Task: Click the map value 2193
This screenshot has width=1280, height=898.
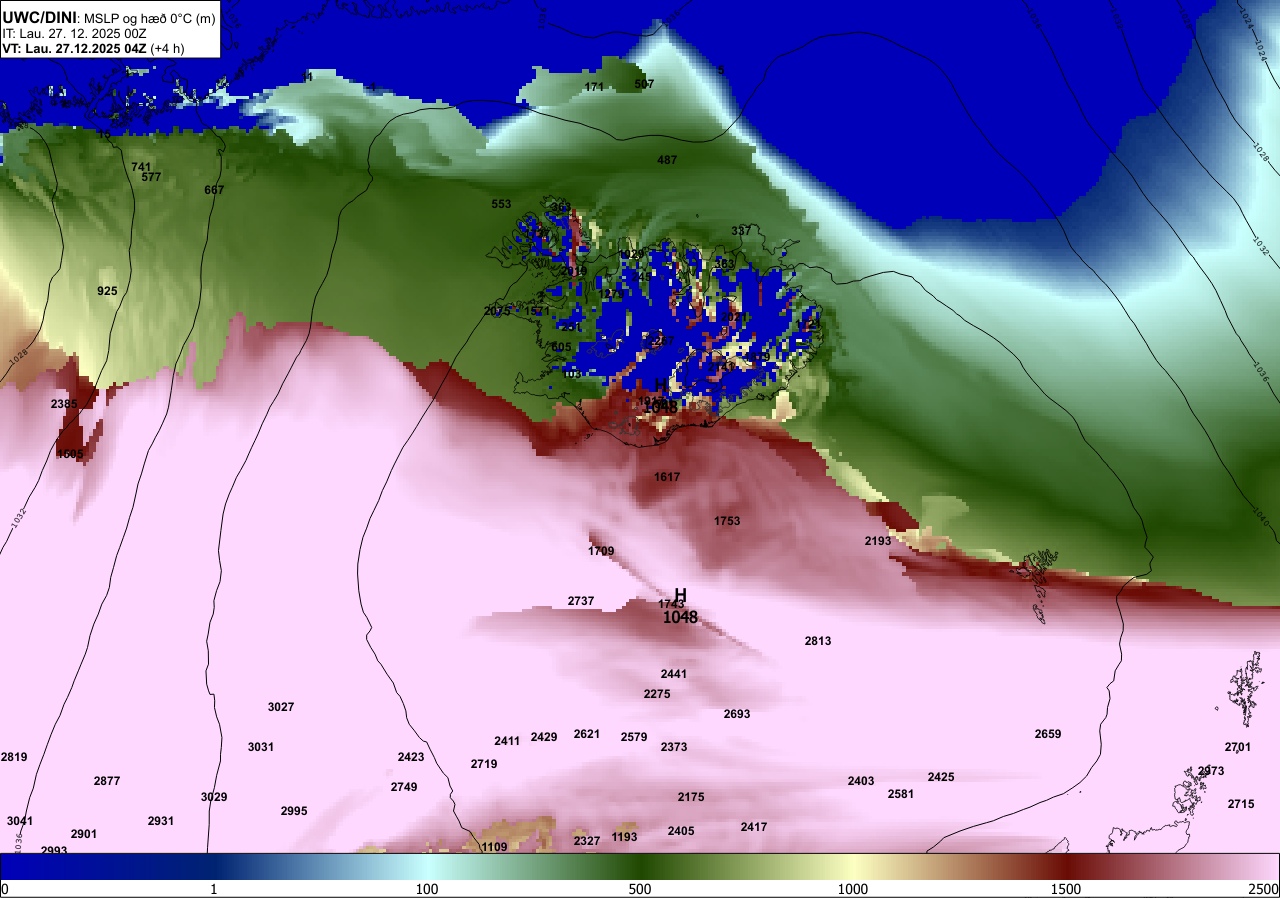Action: [x=878, y=541]
